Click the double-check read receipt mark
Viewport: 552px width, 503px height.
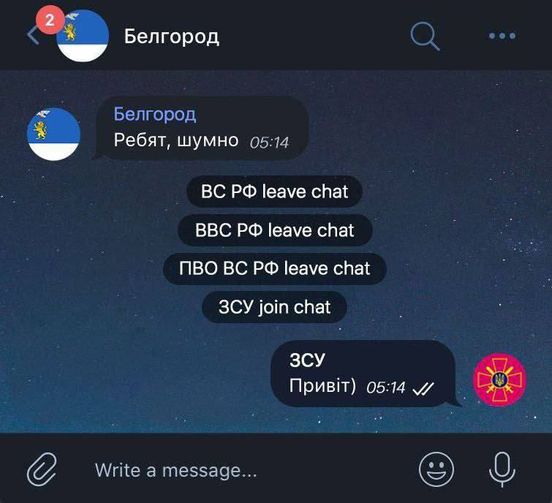424,389
